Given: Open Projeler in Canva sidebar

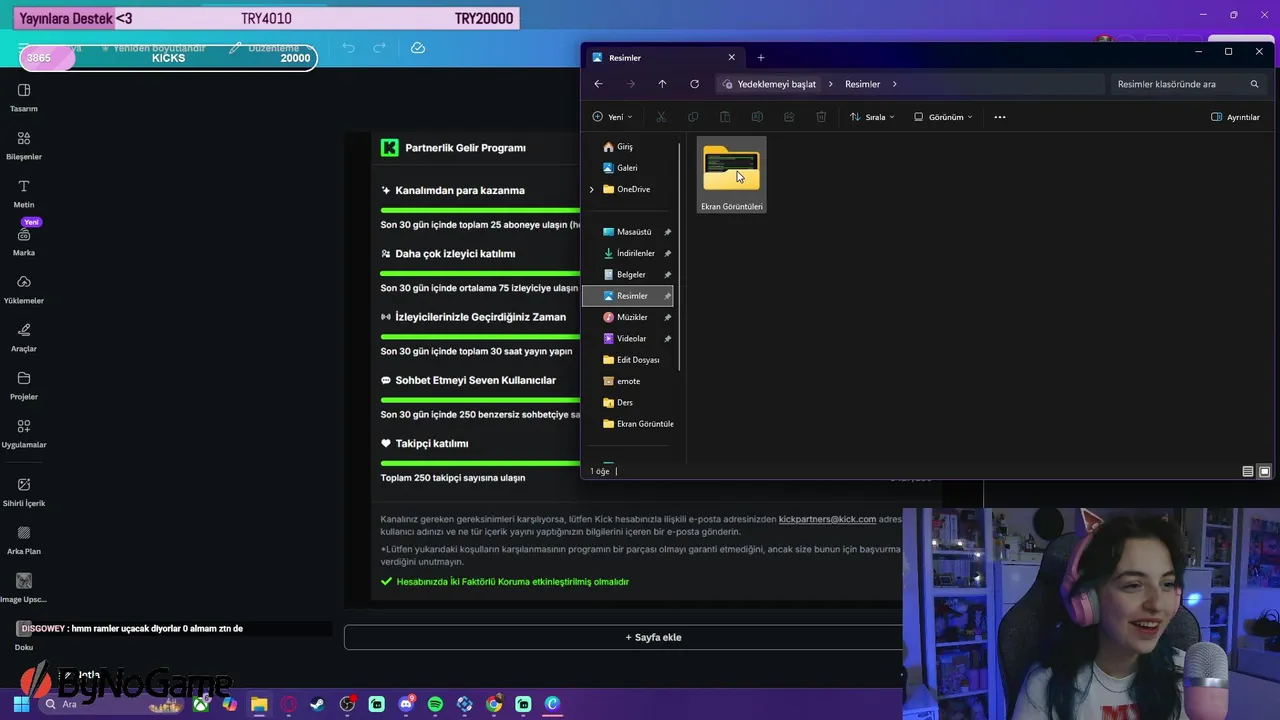Looking at the screenshot, I should click(24, 385).
